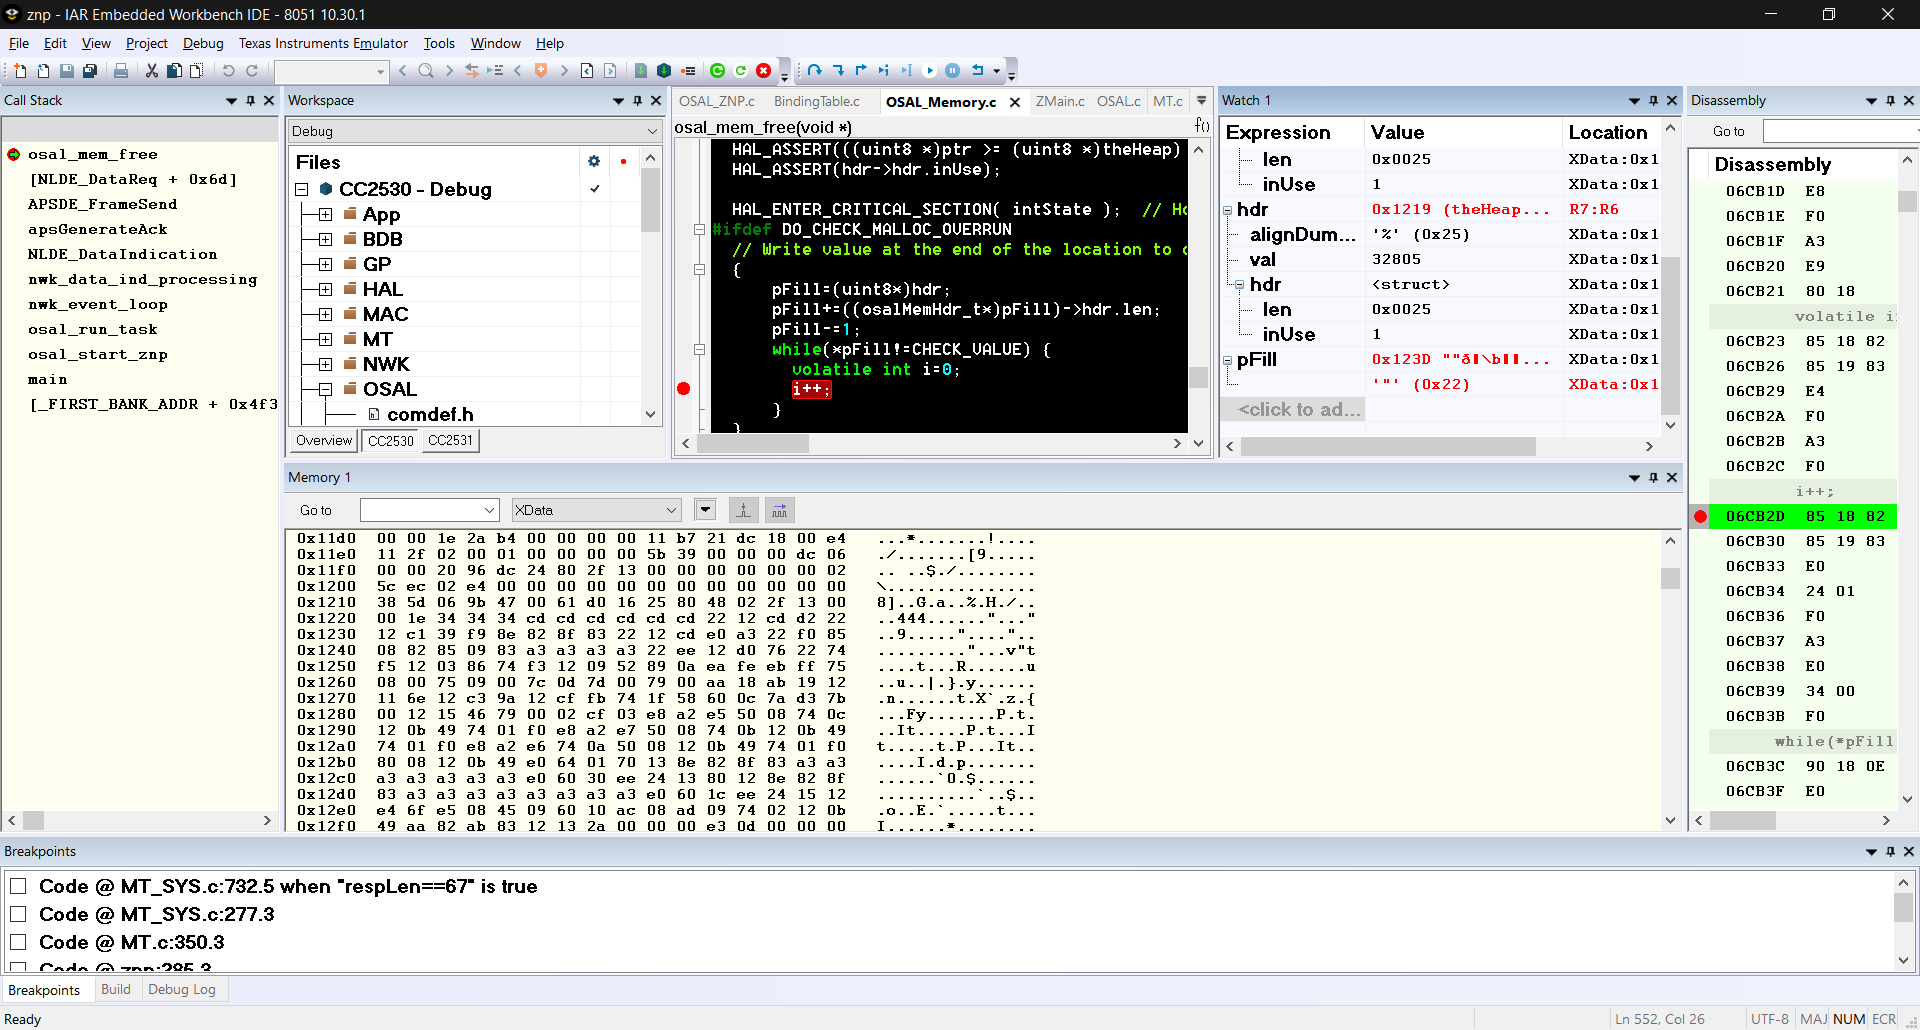
Task: Click the comdef.h file in Workspace tree
Action: [430, 414]
